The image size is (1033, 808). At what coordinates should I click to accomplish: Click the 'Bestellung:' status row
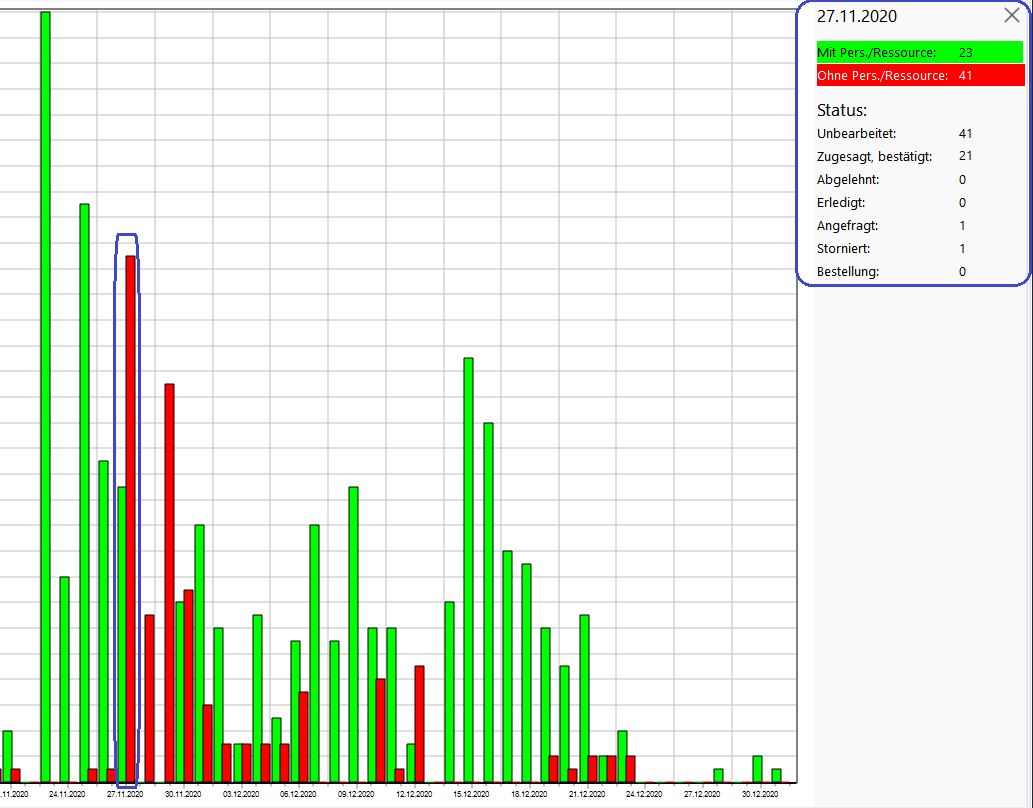pos(891,272)
